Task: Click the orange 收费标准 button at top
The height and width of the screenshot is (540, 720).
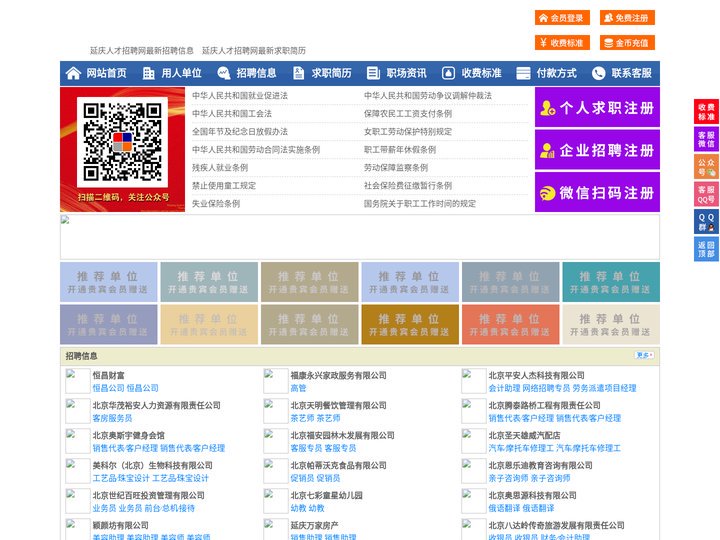Action: pos(562,43)
